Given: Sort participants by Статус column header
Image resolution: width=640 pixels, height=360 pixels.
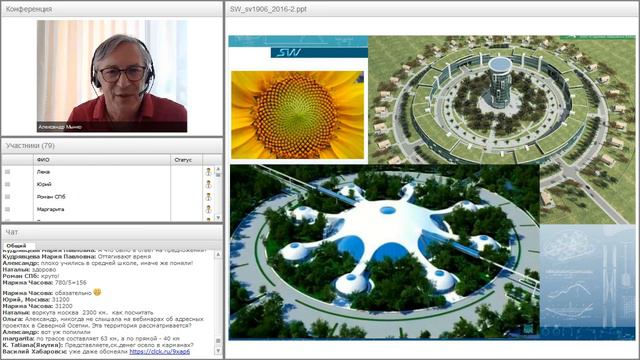Looking at the screenshot, I should 187,160.
